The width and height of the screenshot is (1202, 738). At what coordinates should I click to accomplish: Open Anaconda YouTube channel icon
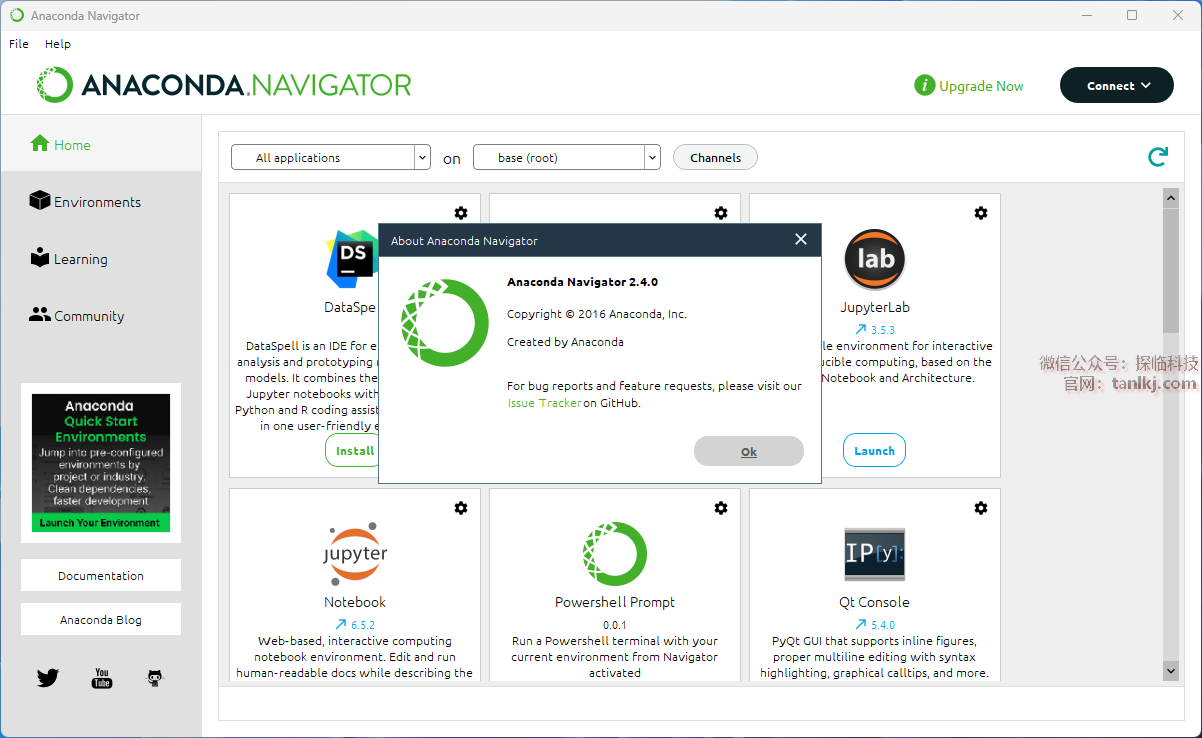(102, 678)
